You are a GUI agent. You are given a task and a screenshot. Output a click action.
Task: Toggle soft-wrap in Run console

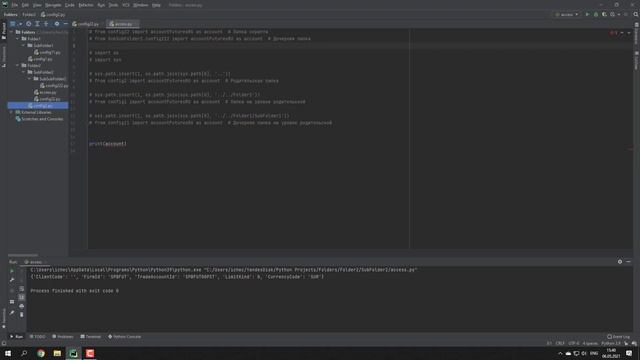click(22, 289)
